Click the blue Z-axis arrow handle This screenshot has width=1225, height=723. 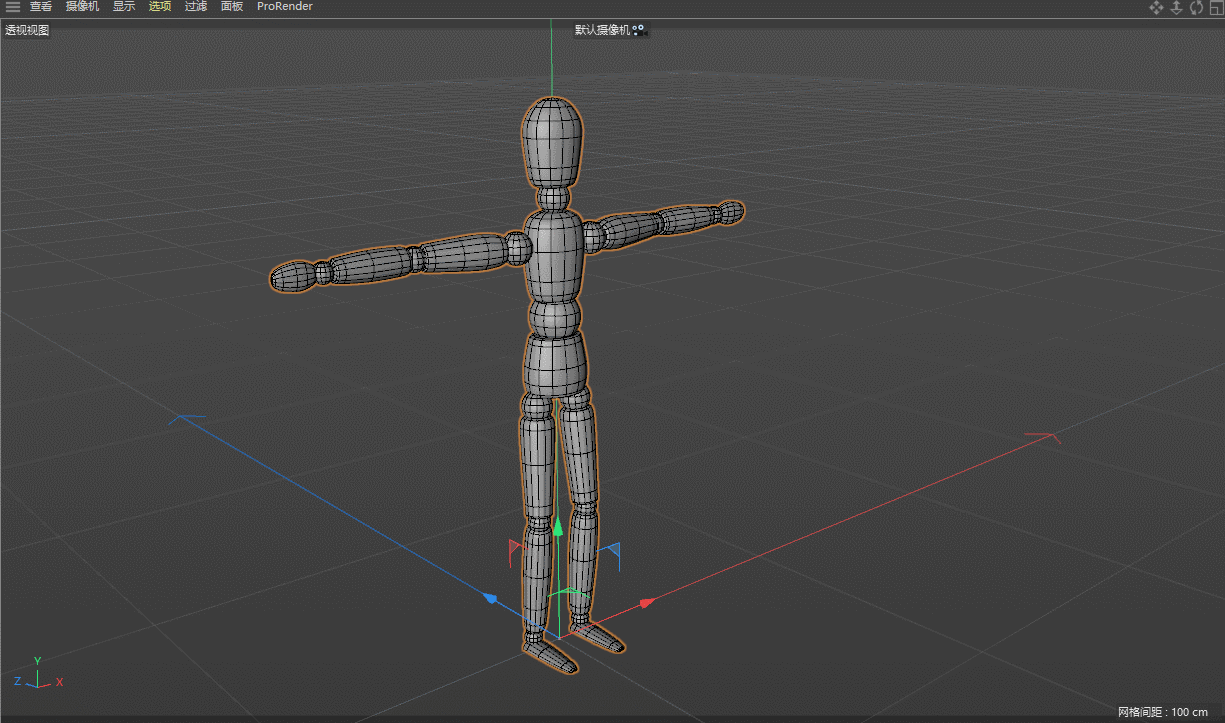click(490, 598)
